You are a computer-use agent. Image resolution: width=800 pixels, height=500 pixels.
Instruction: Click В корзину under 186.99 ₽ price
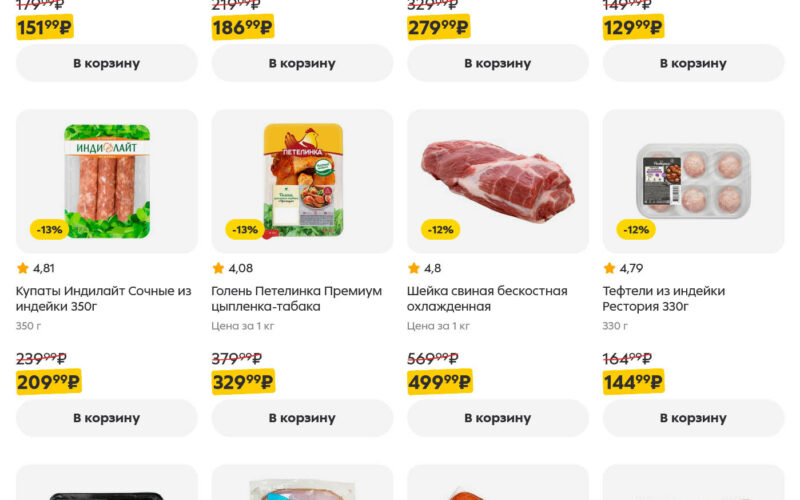click(302, 63)
